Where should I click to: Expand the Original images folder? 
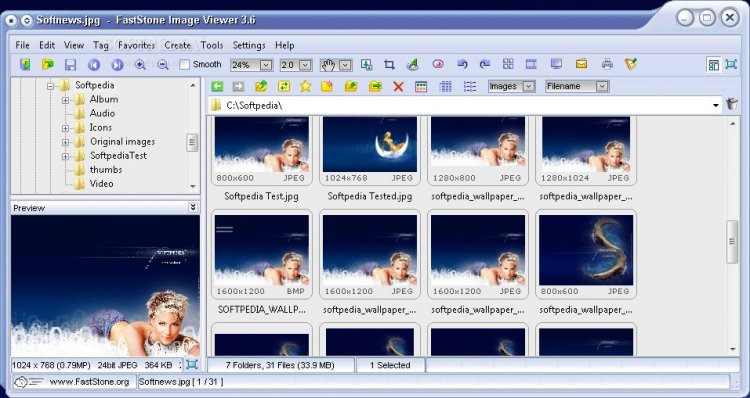pyautogui.click(x=66, y=143)
